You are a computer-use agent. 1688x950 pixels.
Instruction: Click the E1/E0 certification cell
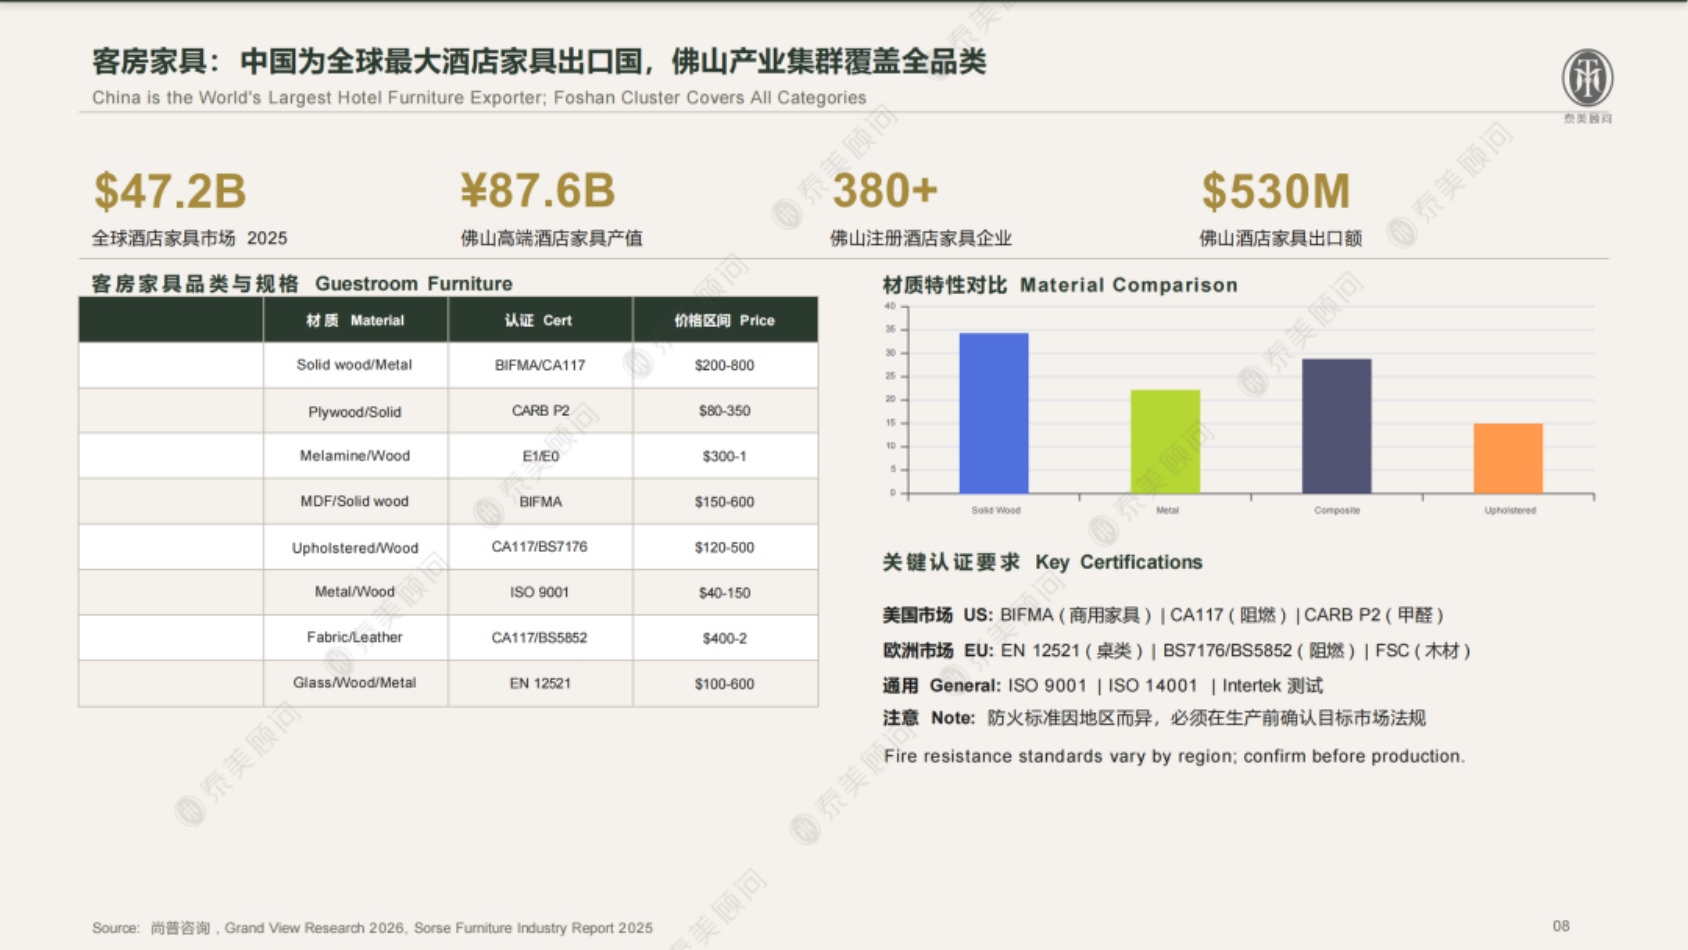[x=540, y=456]
